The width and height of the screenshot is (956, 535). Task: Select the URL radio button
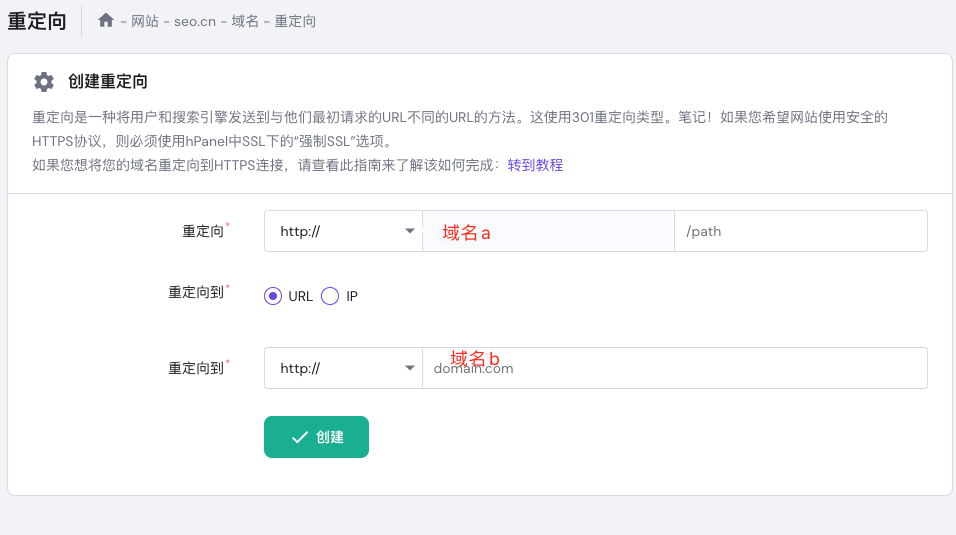click(x=273, y=296)
